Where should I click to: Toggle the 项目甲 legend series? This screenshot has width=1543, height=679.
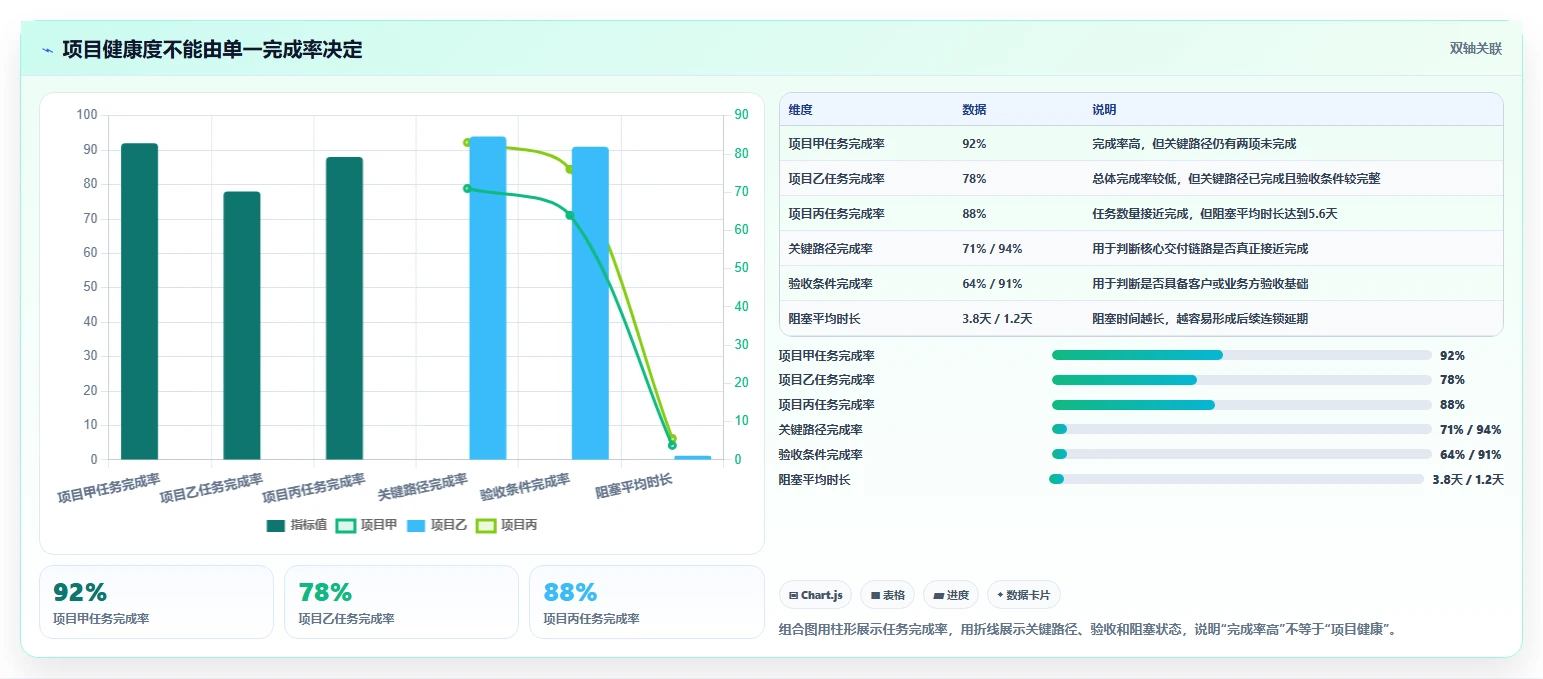pos(366,525)
